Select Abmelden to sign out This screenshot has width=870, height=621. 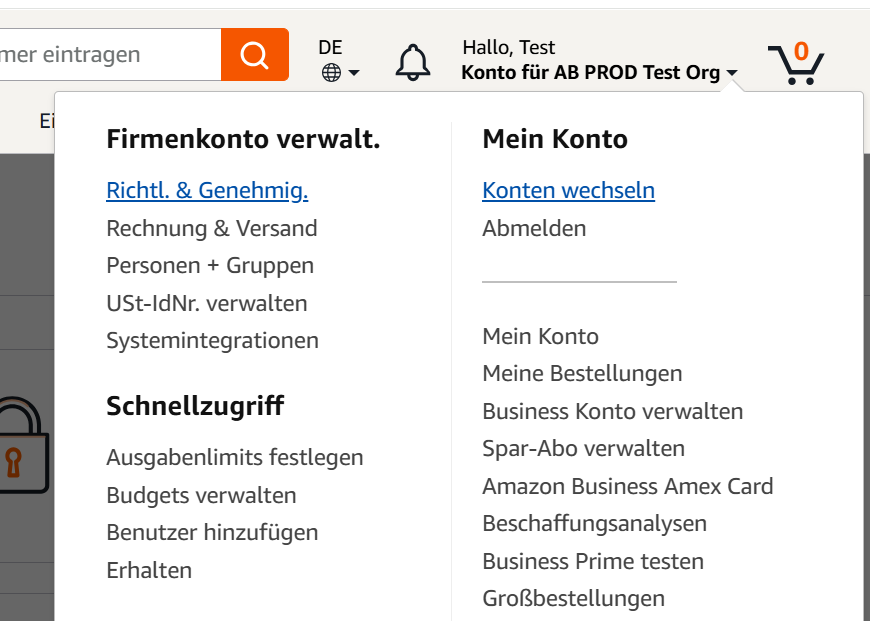coord(534,228)
